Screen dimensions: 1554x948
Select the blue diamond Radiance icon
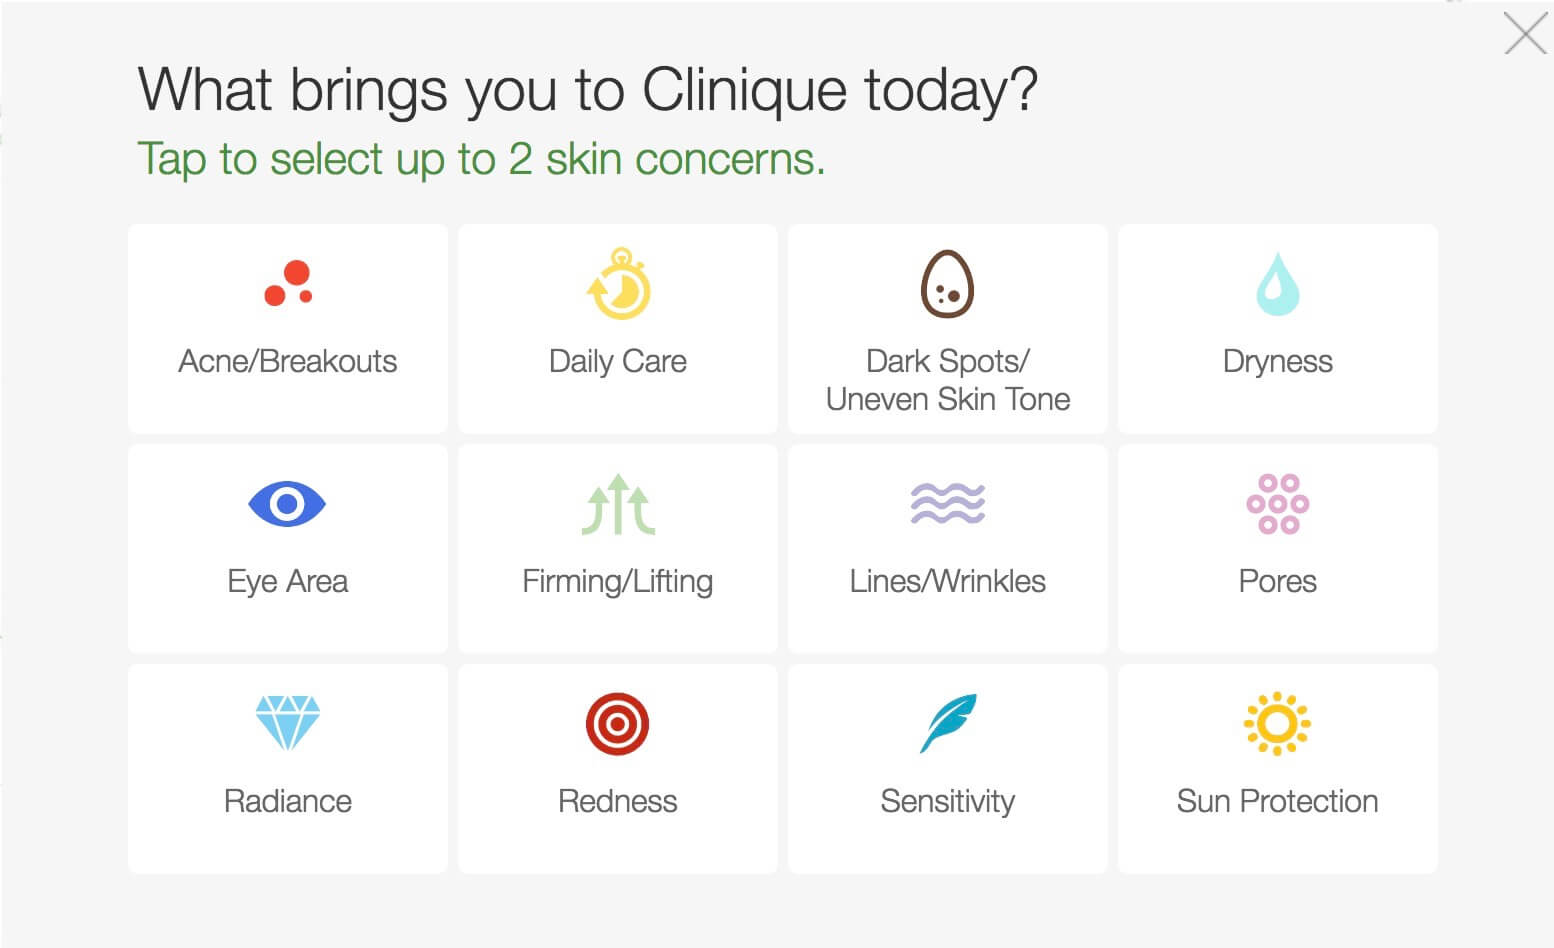point(288,723)
